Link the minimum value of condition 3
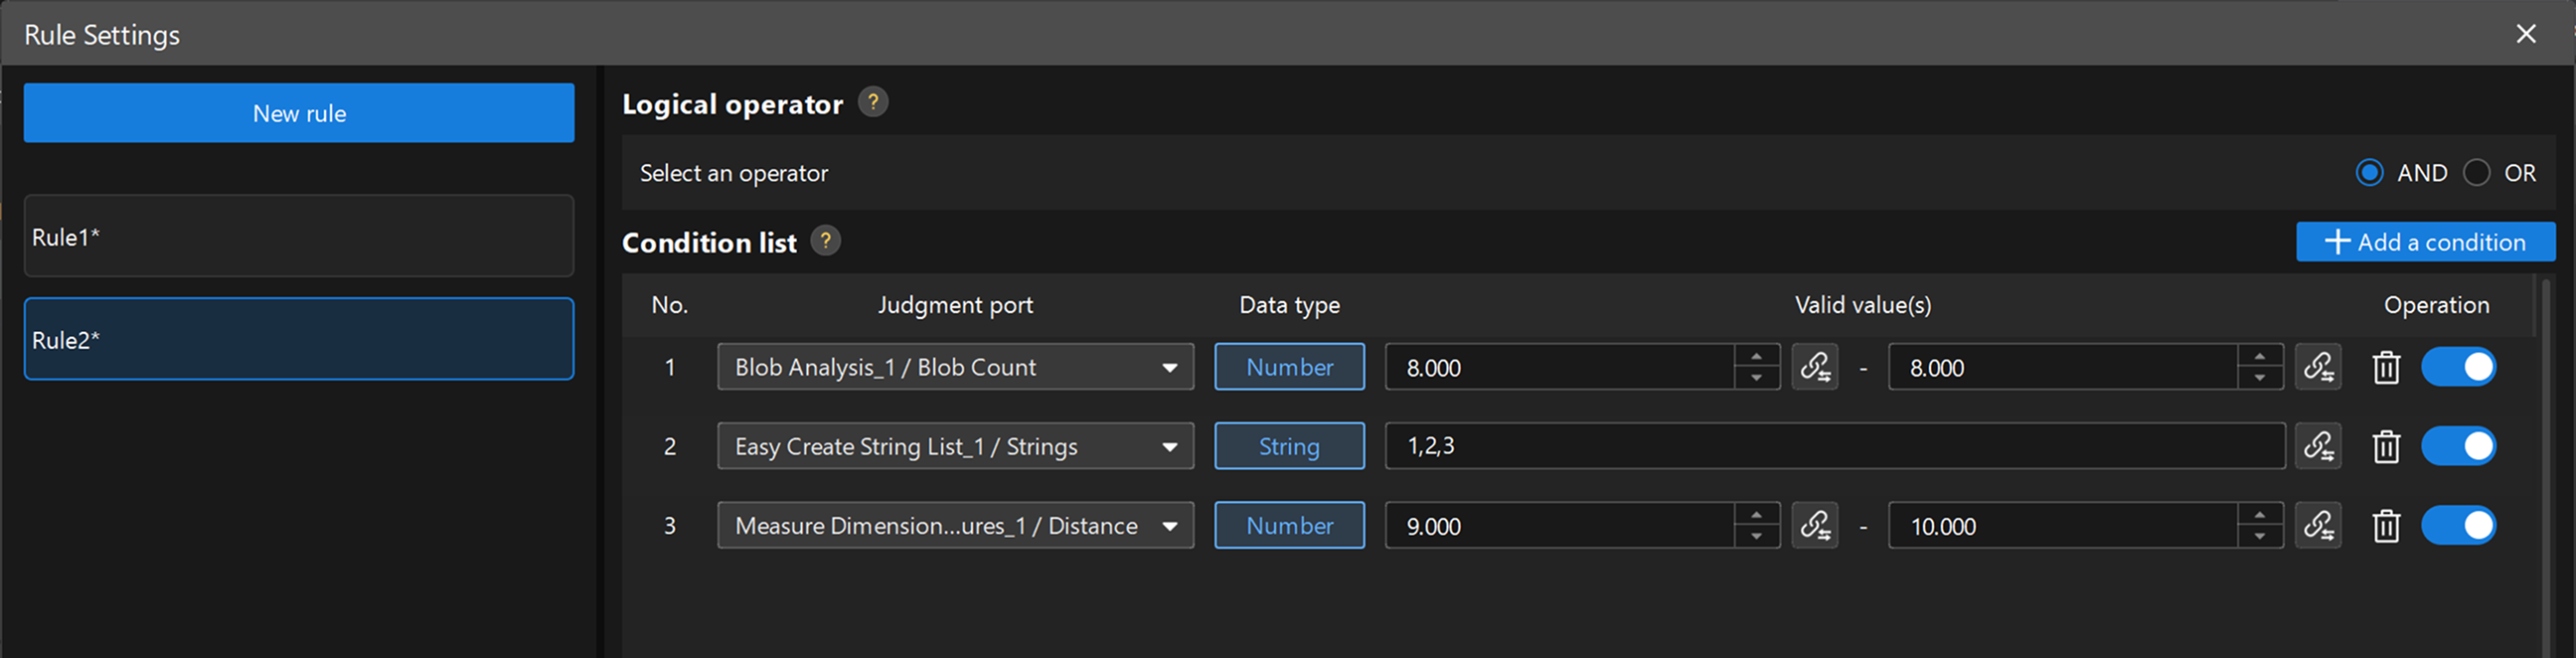Image resolution: width=2576 pixels, height=658 pixels. pyautogui.click(x=1815, y=525)
